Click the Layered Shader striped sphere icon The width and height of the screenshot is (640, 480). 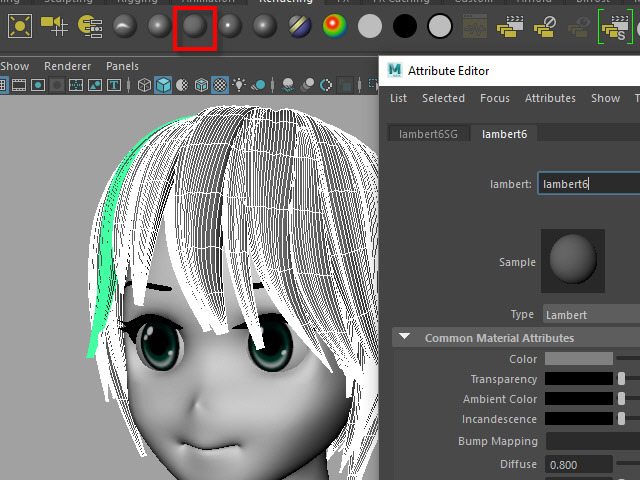click(299, 26)
